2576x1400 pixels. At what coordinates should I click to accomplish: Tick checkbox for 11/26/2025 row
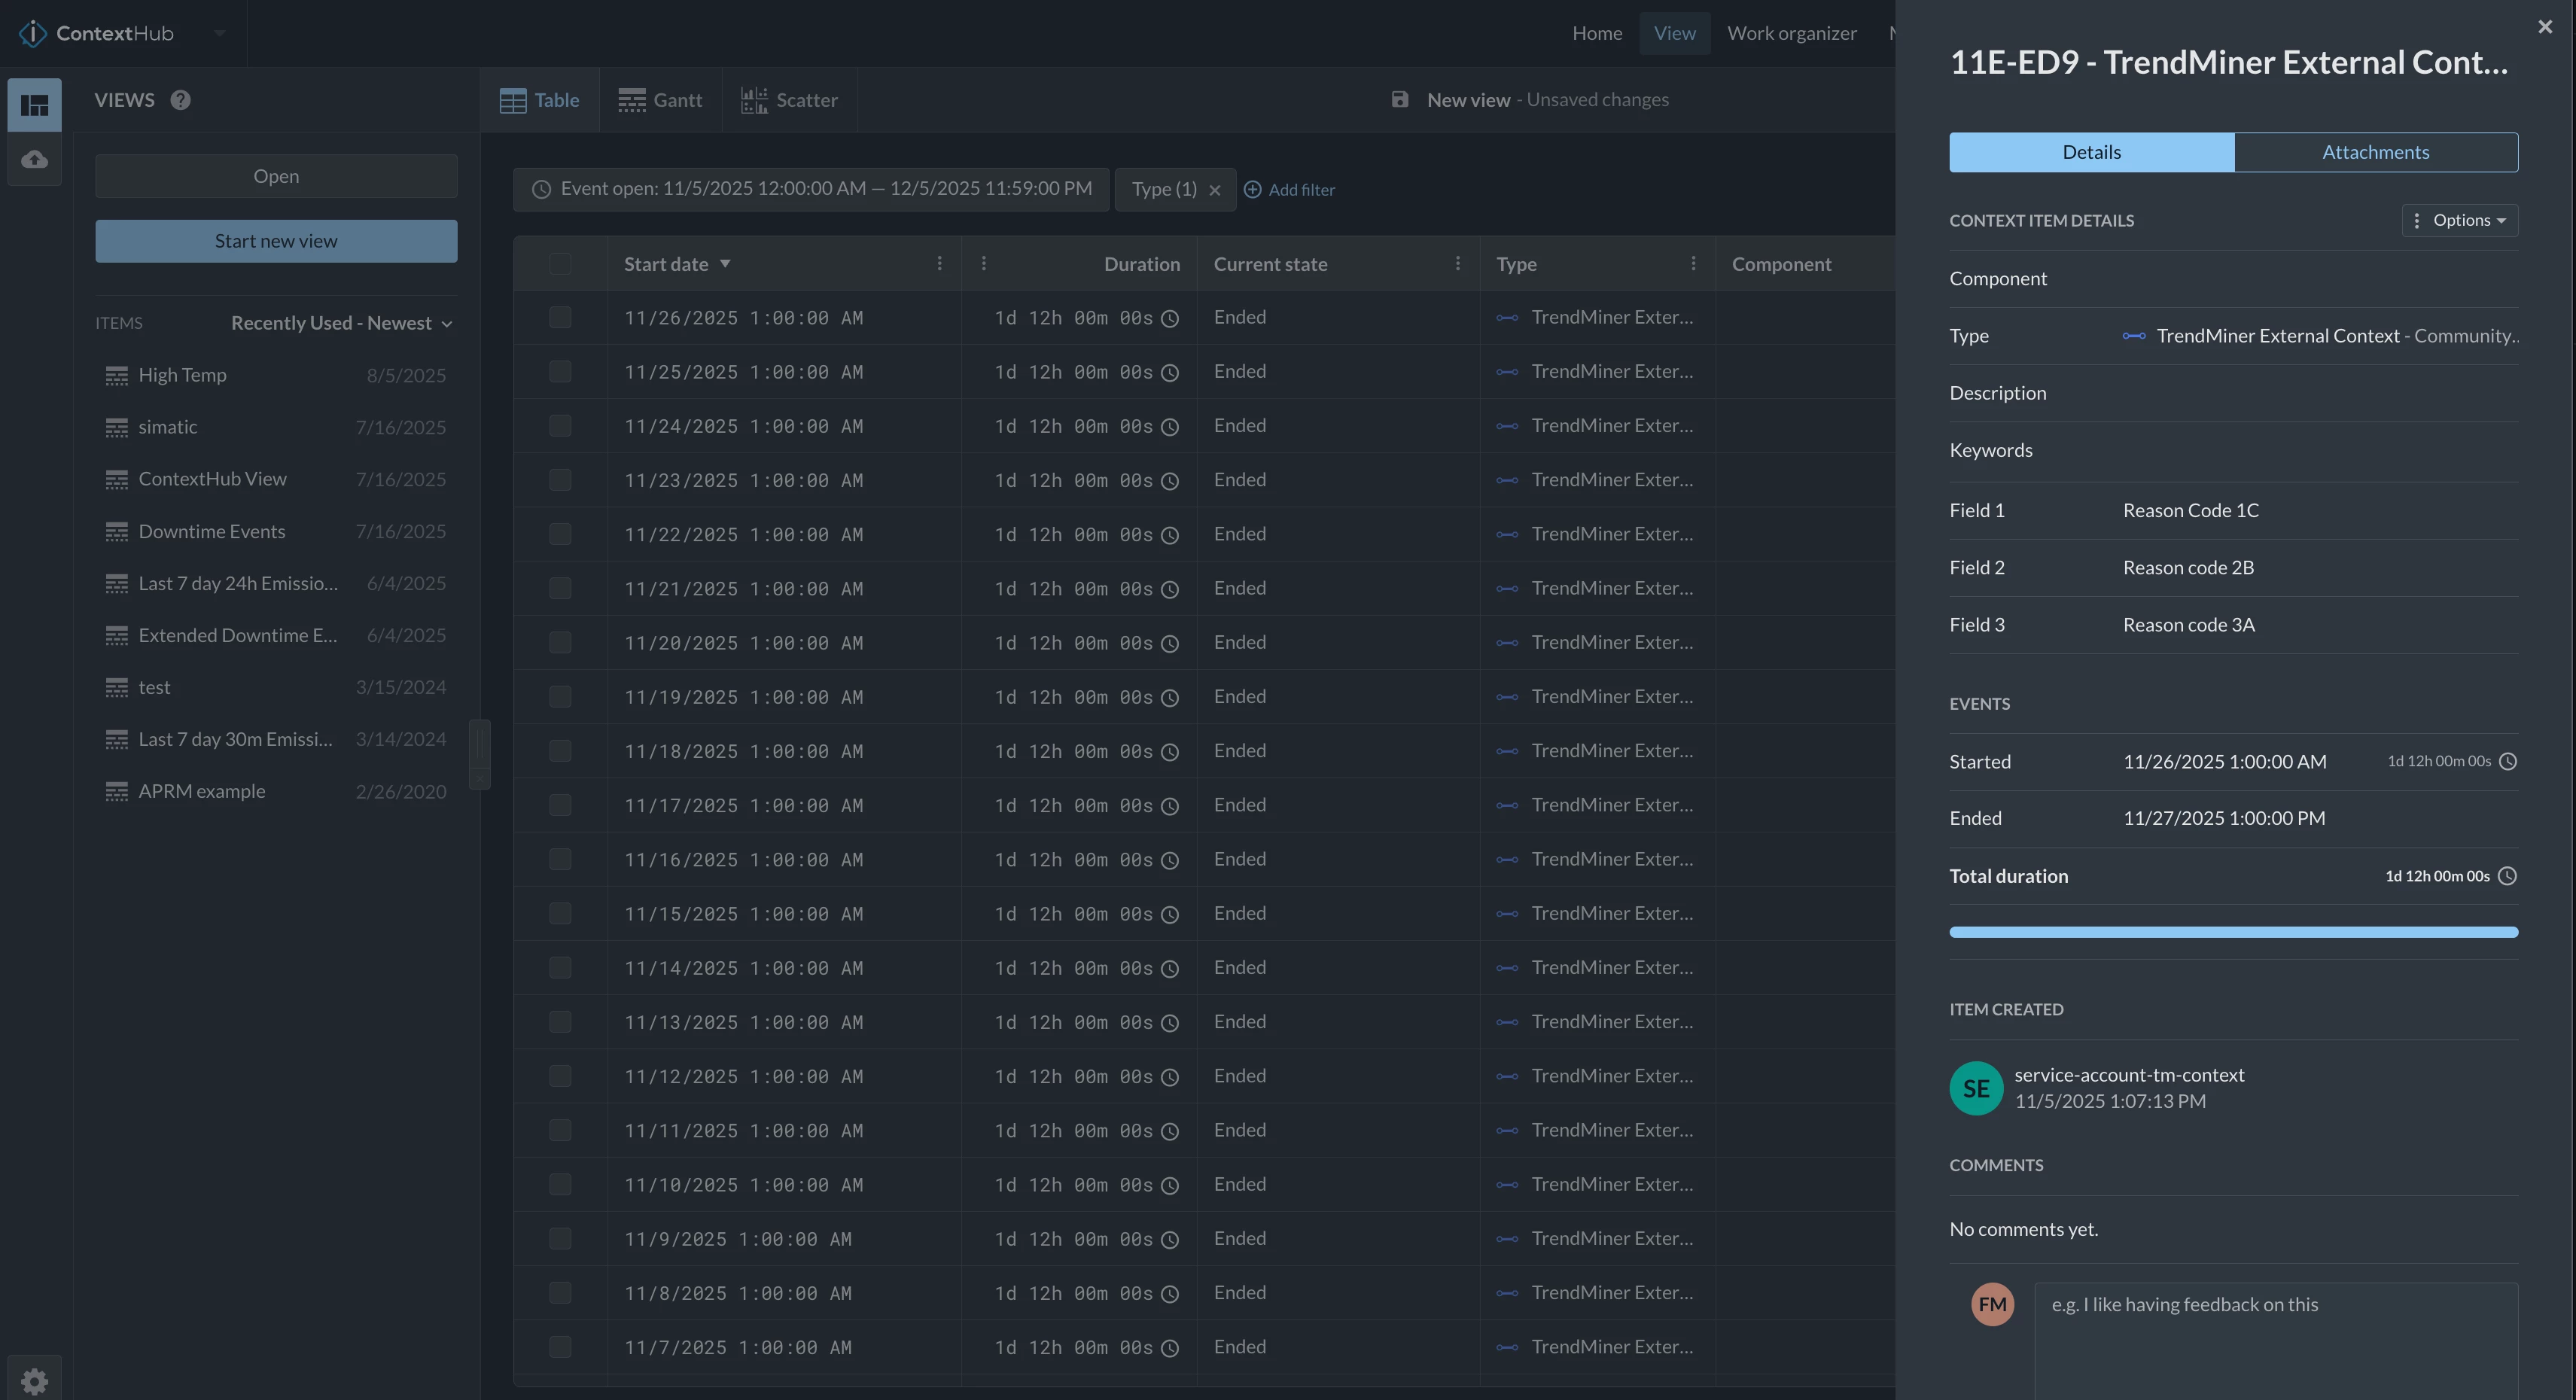560,318
